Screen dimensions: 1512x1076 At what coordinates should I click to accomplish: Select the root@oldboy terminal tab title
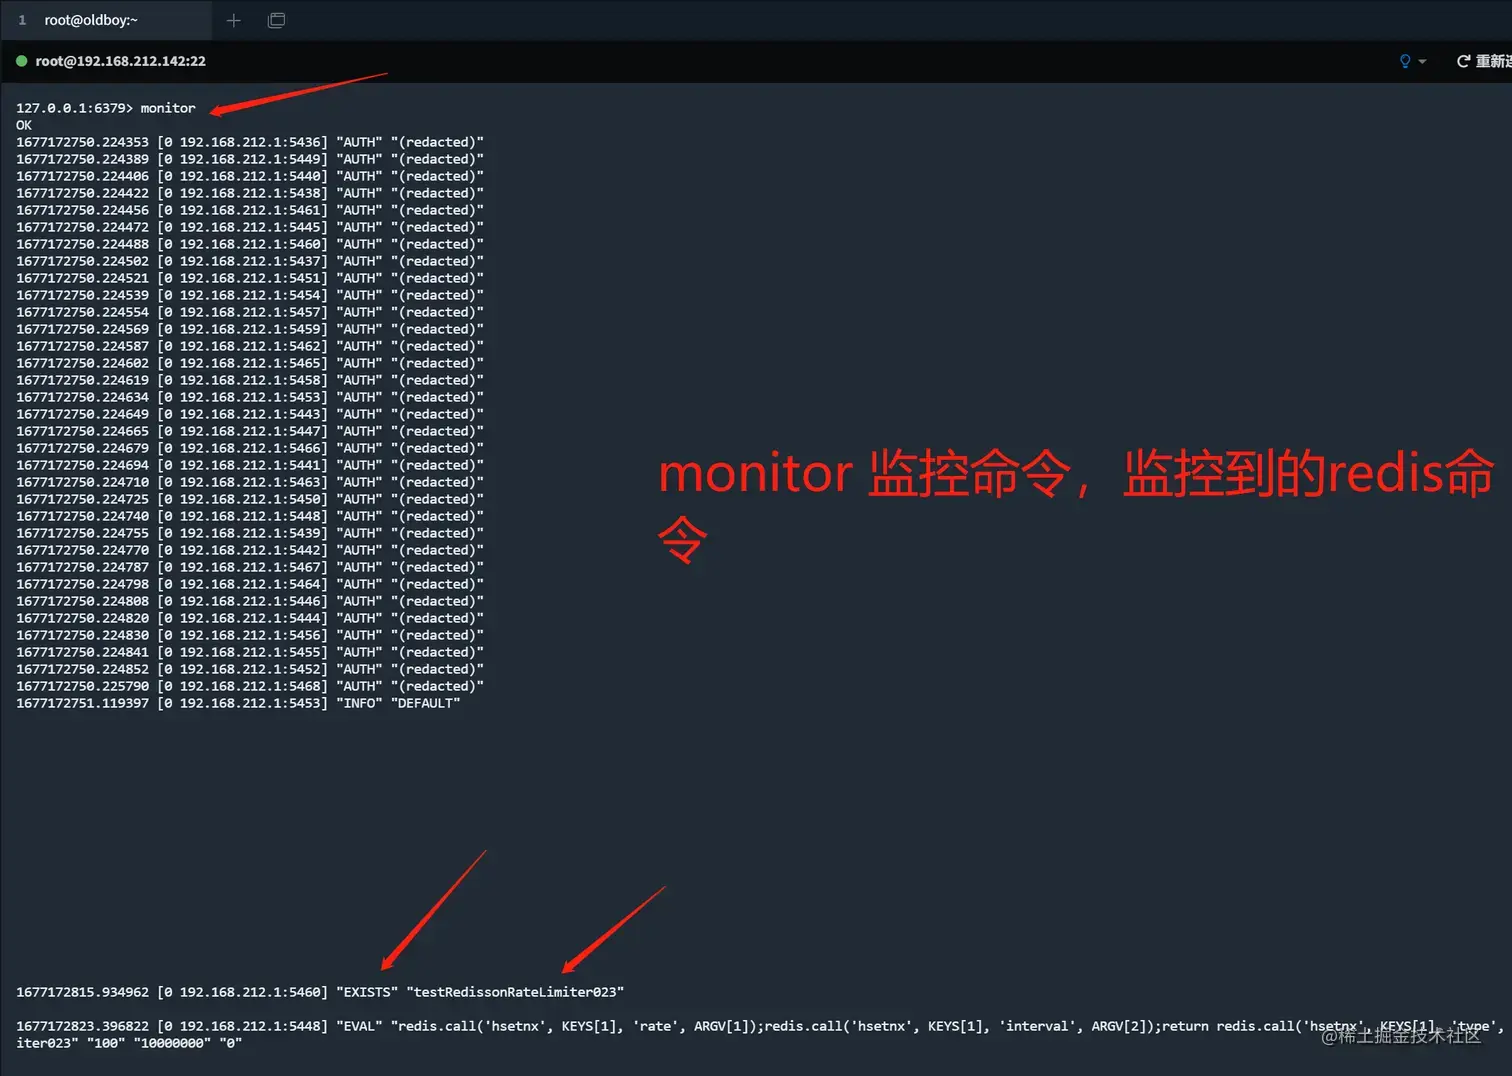tap(91, 20)
